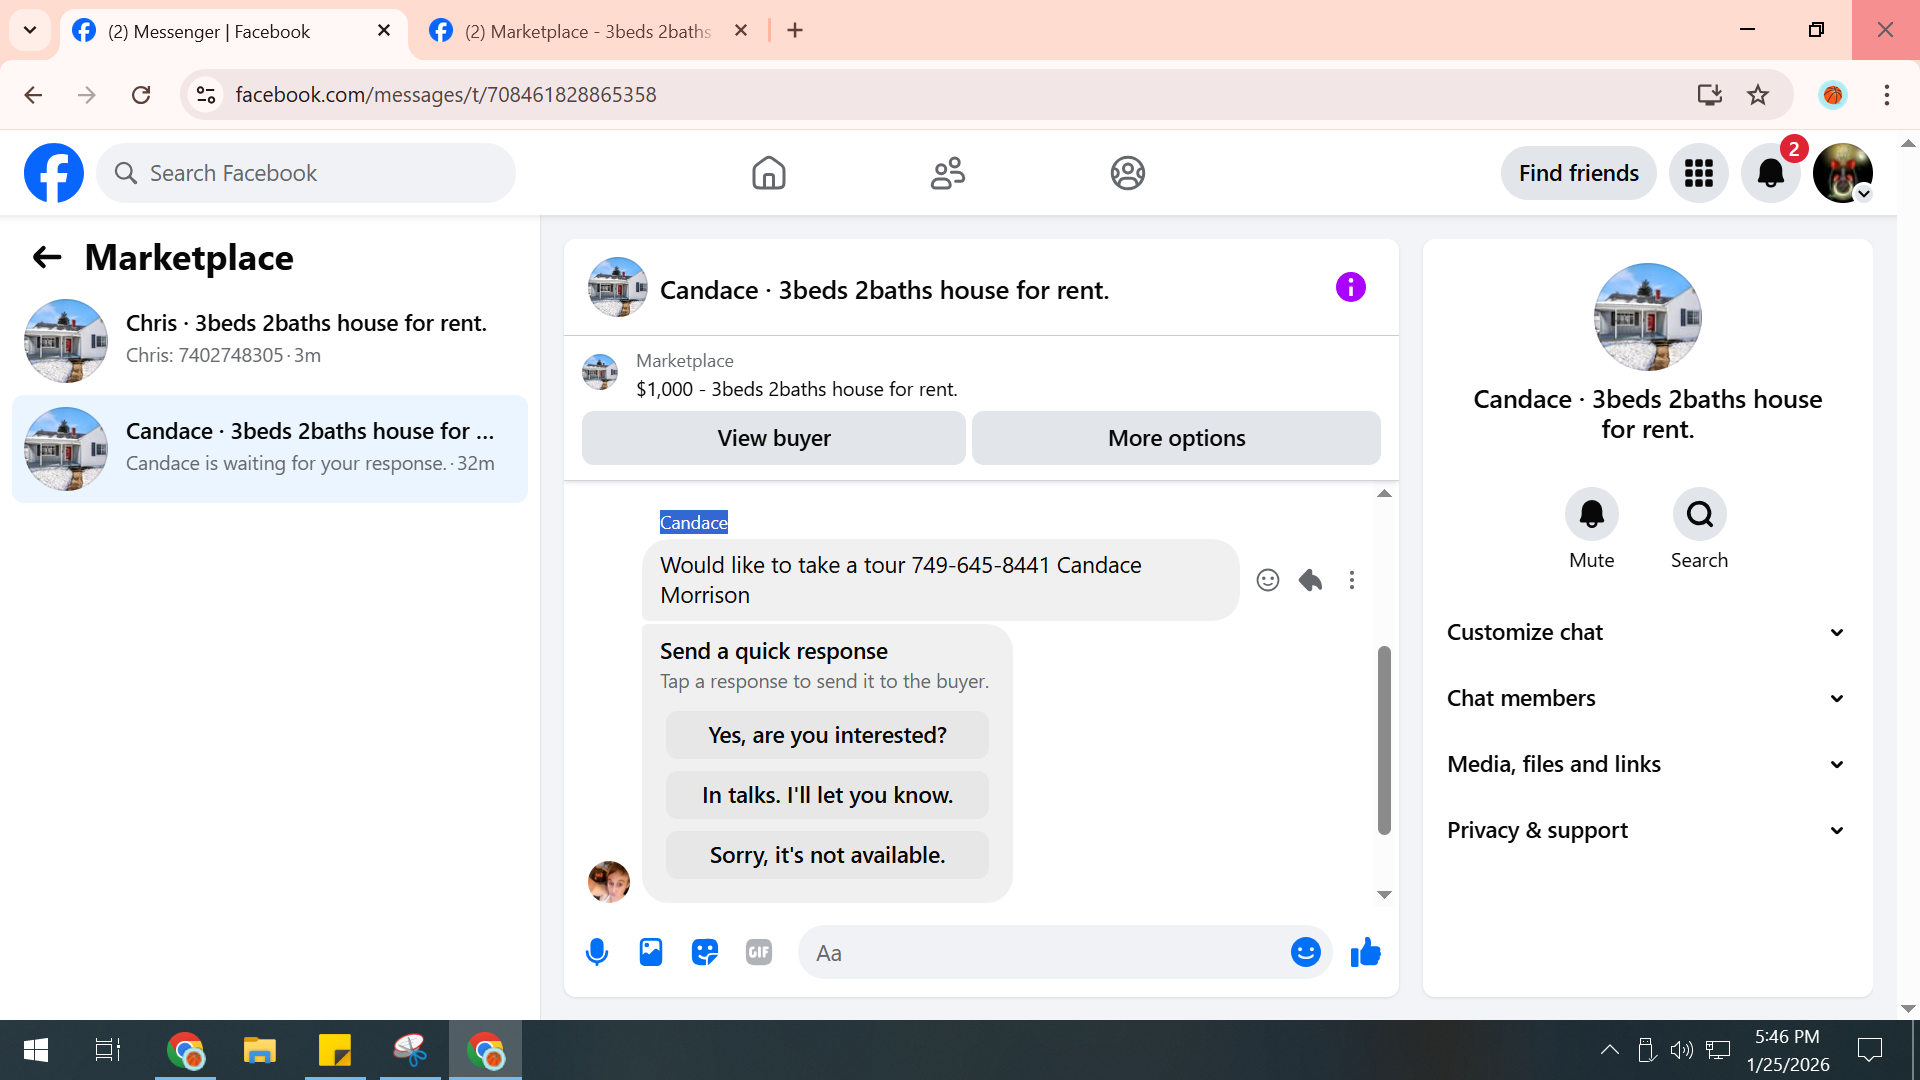Open the account profile picture menu
The width and height of the screenshot is (1920, 1080).
(x=1843, y=173)
